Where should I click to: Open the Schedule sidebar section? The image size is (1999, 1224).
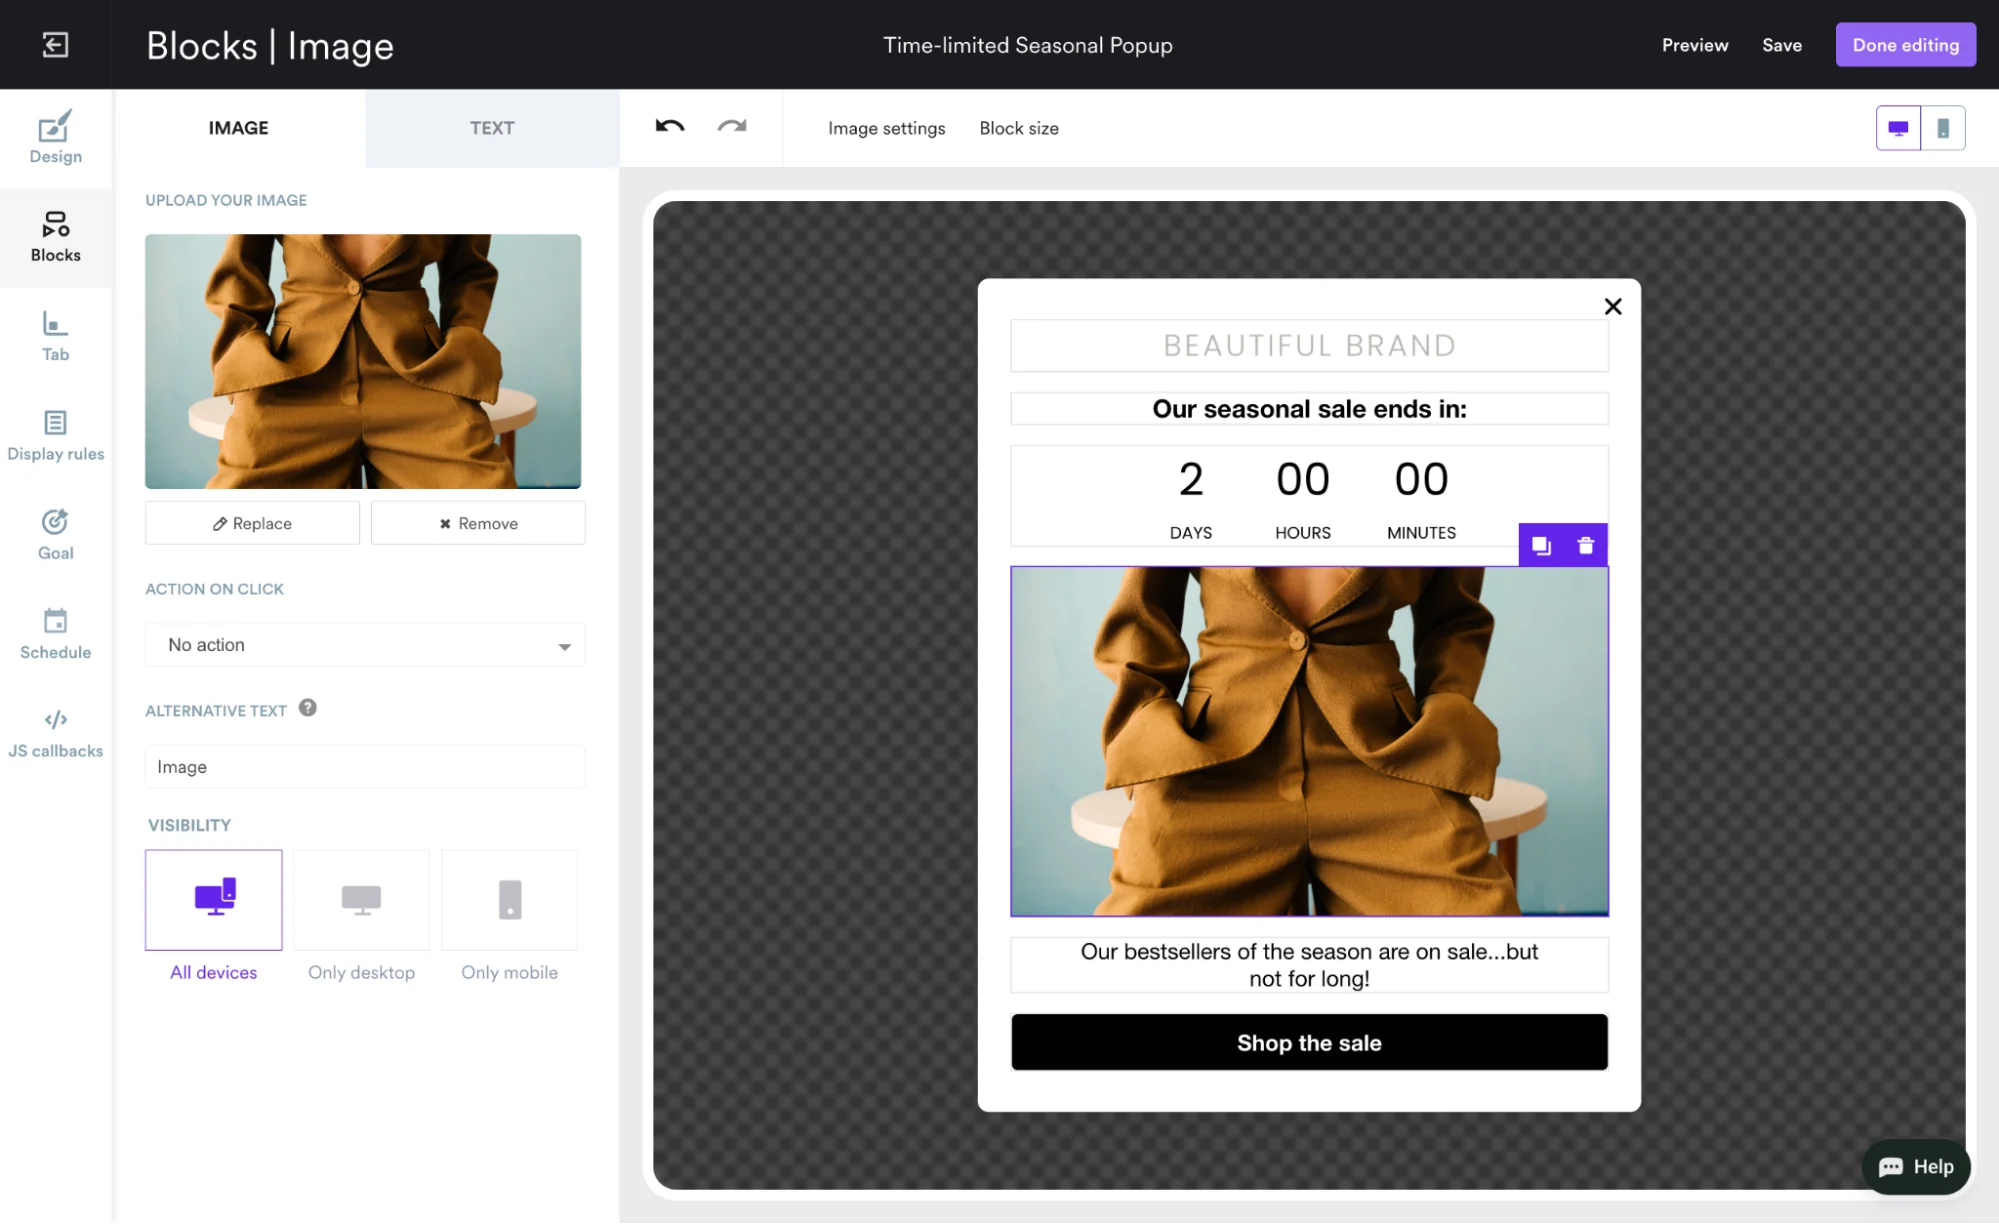[x=55, y=634]
